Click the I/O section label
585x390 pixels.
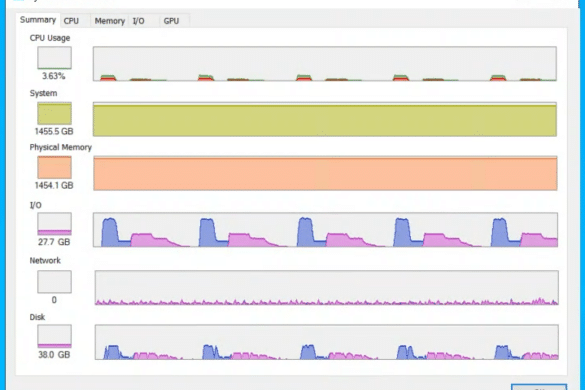click(x=35, y=205)
